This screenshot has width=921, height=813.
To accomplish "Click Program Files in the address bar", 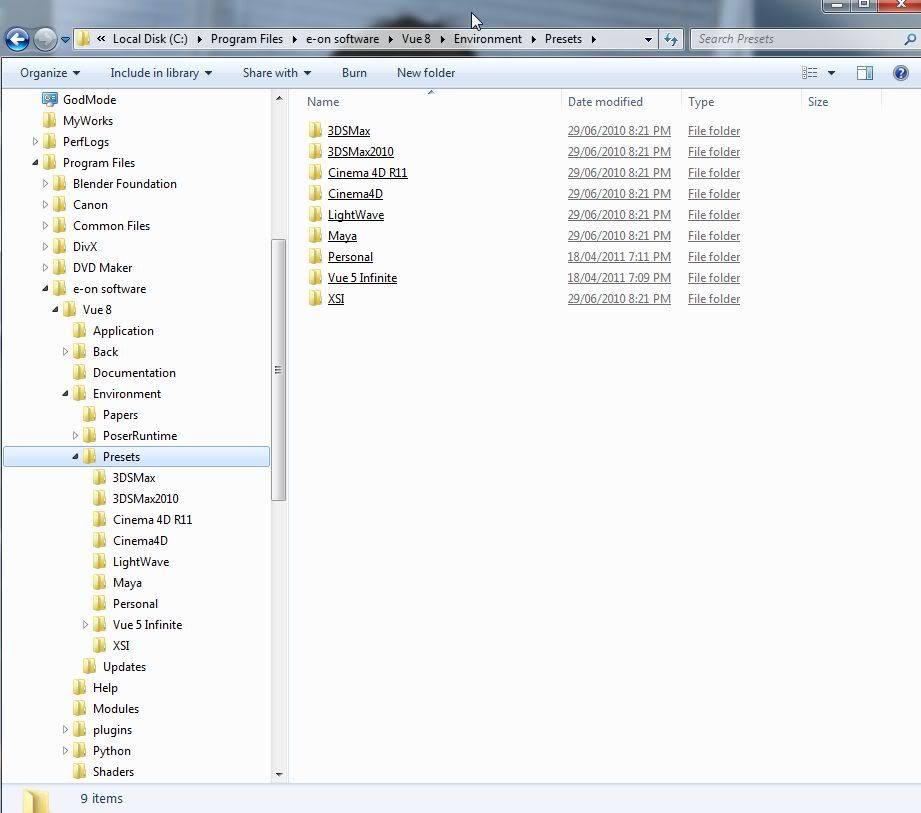I will click(247, 39).
